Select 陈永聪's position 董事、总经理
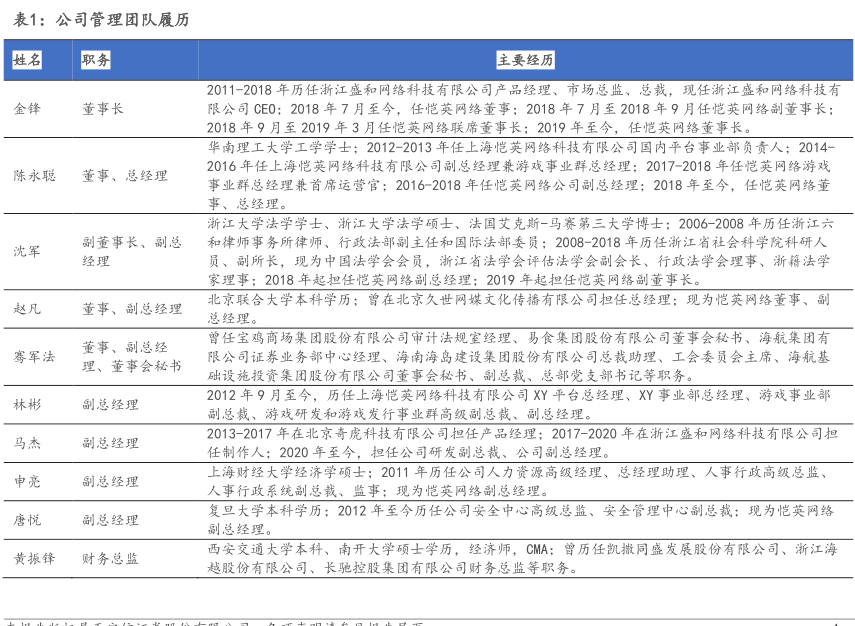855x626 pixels. [x=125, y=175]
